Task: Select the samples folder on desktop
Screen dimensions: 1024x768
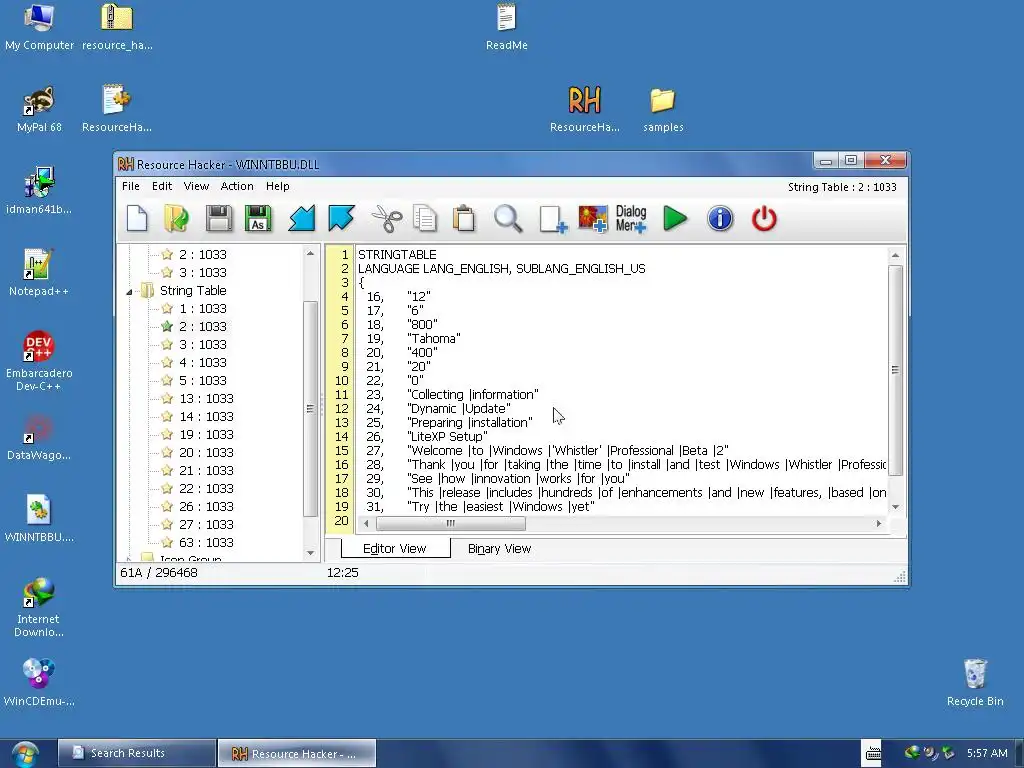Action: pyautogui.click(x=663, y=109)
